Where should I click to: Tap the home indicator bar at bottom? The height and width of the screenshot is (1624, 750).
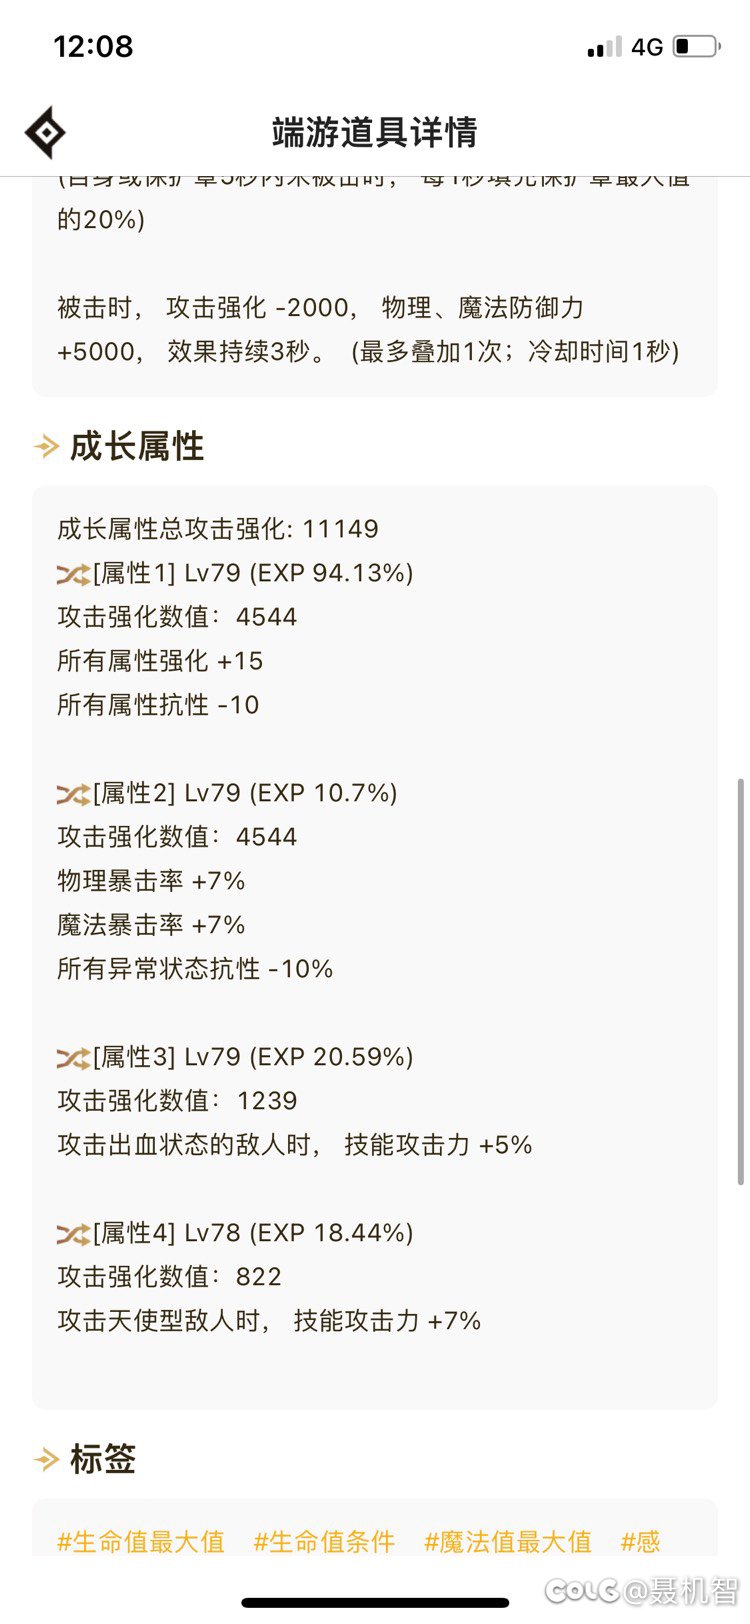point(375,1603)
